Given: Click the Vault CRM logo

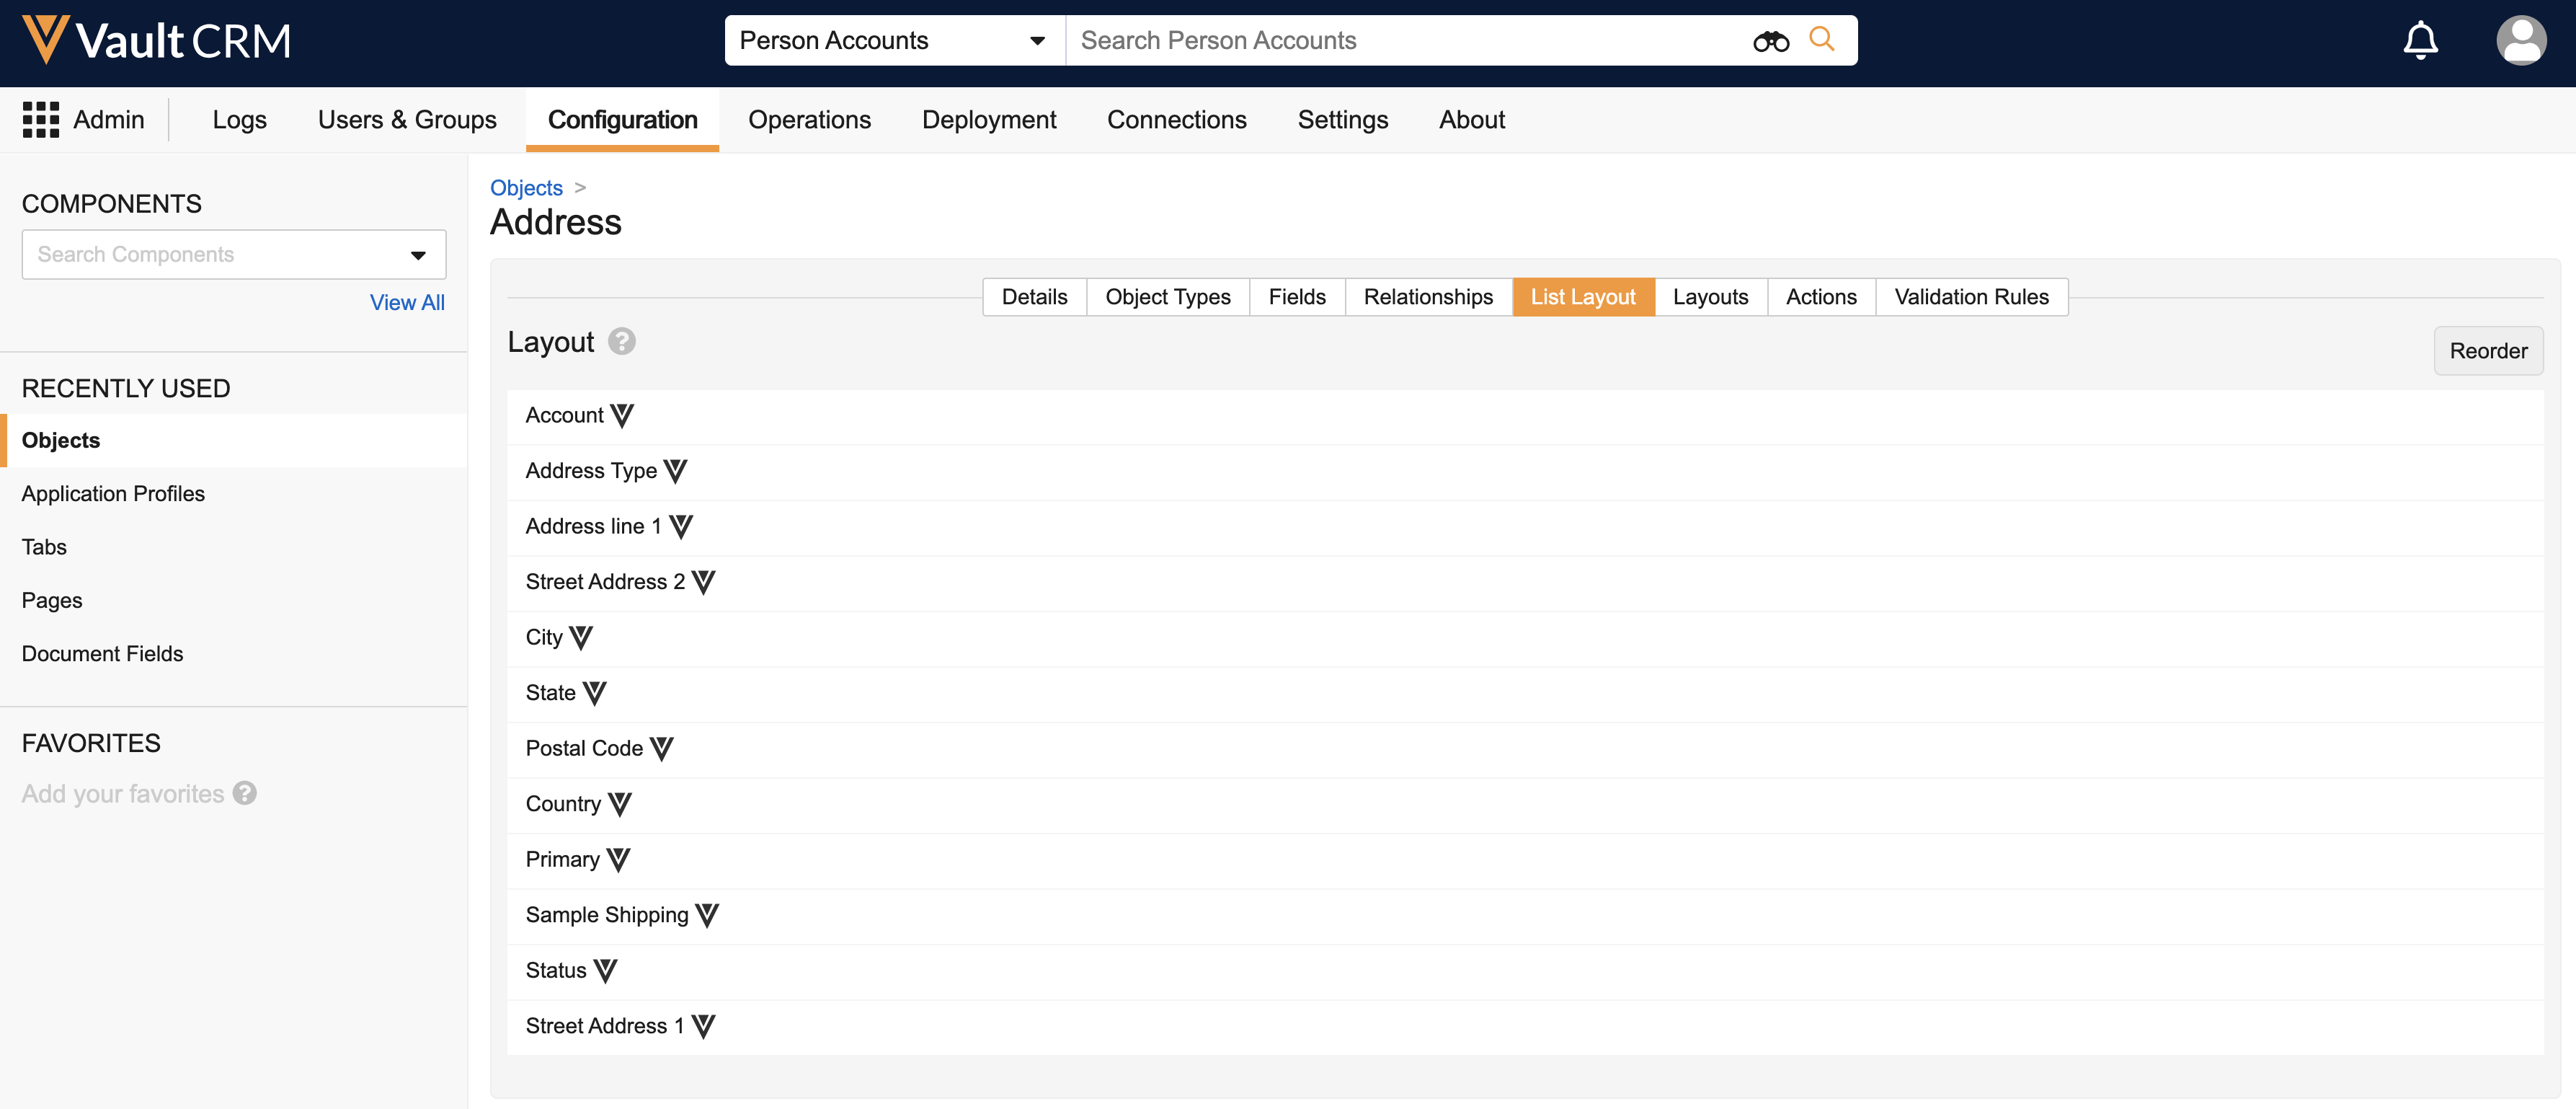Looking at the screenshot, I should click(157, 41).
